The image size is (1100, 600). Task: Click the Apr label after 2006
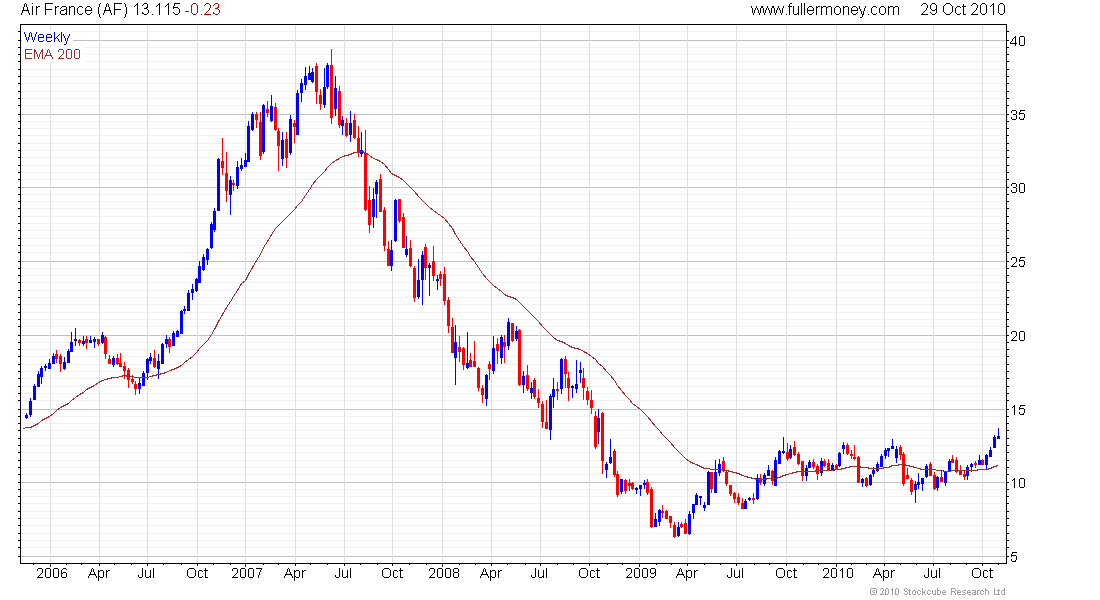coord(99,573)
